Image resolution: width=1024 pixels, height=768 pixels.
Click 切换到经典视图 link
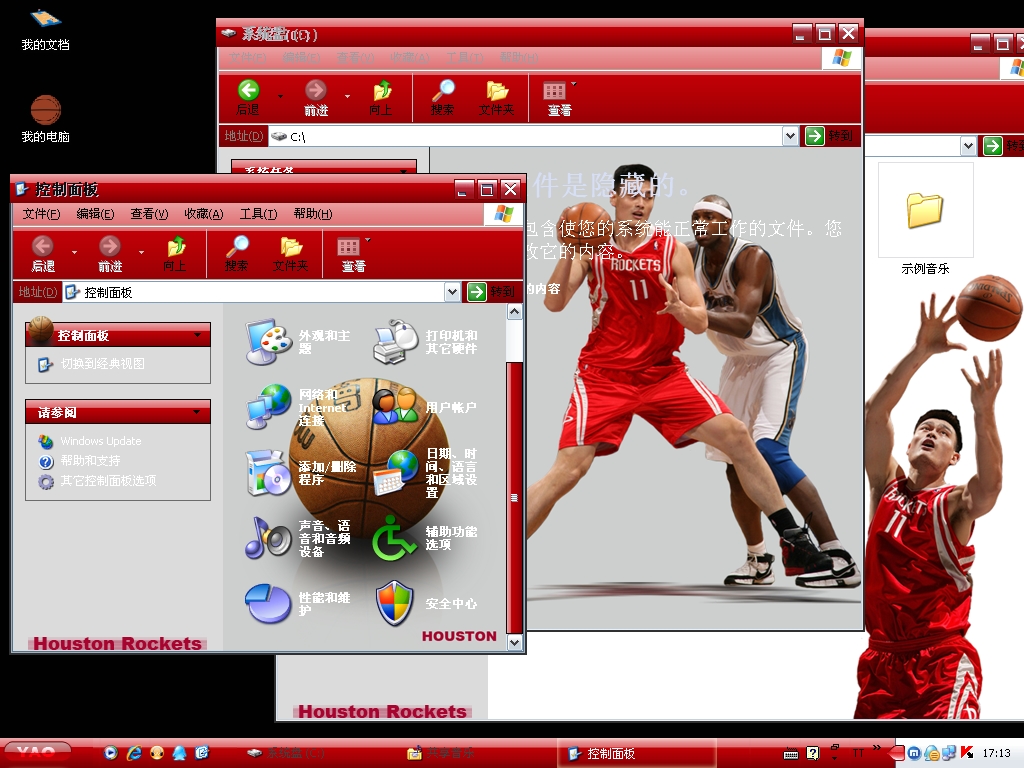(103, 364)
